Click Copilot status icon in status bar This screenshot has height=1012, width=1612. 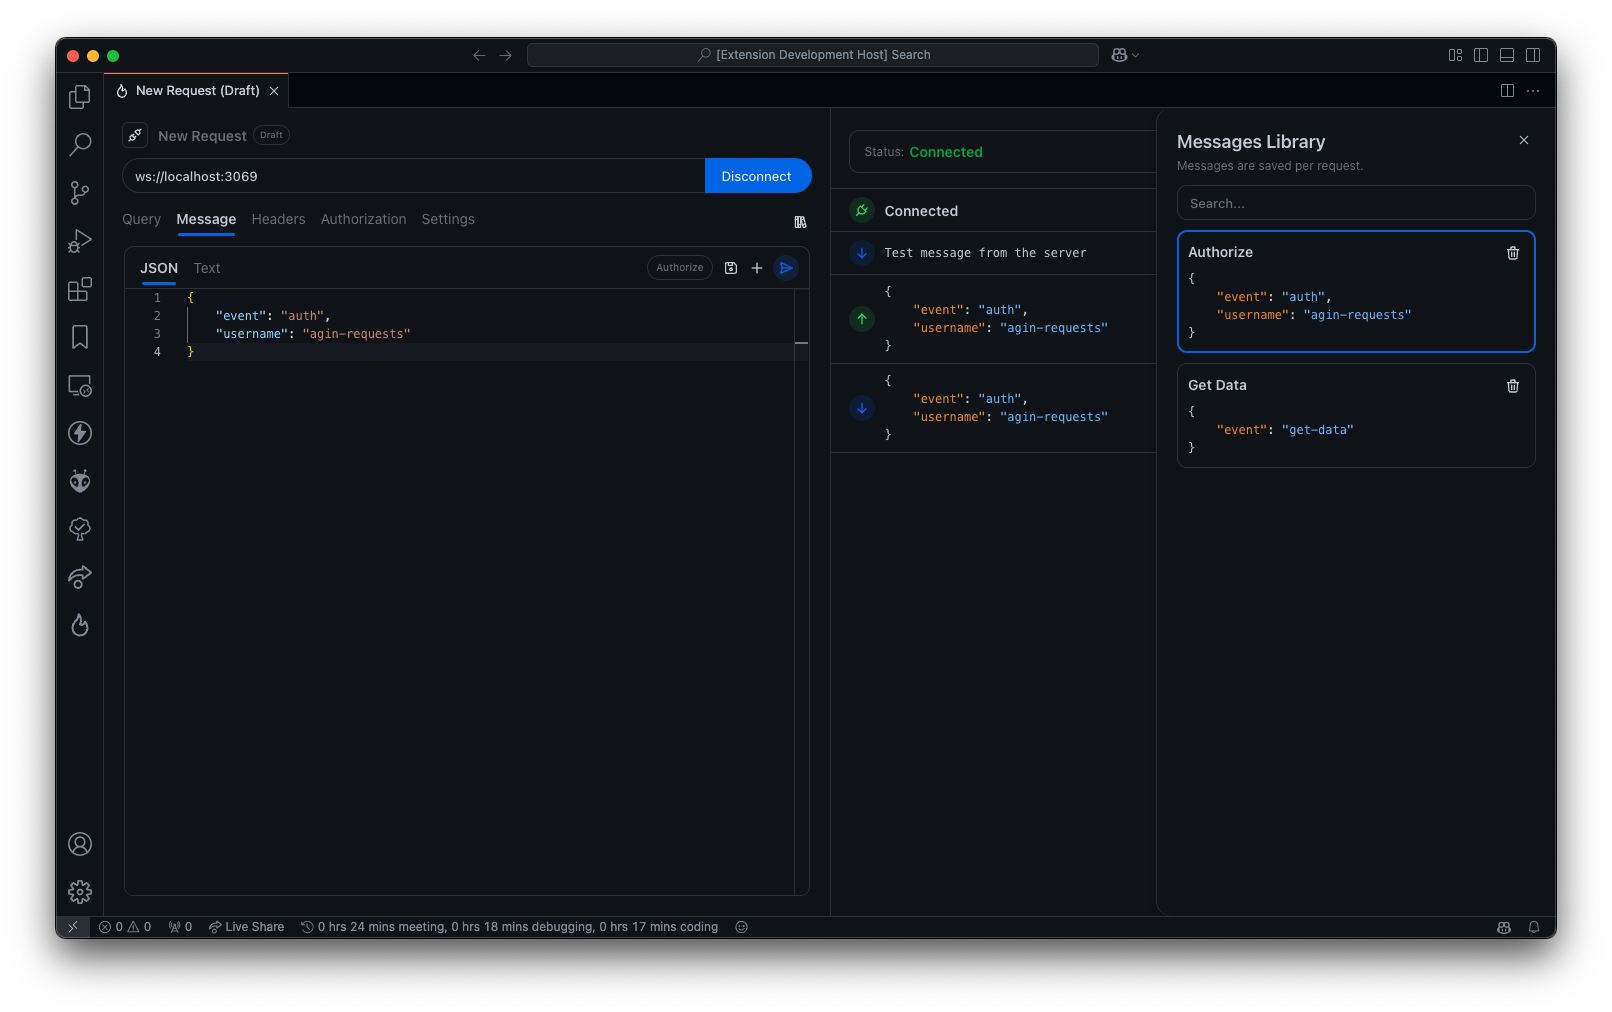coord(1504,927)
